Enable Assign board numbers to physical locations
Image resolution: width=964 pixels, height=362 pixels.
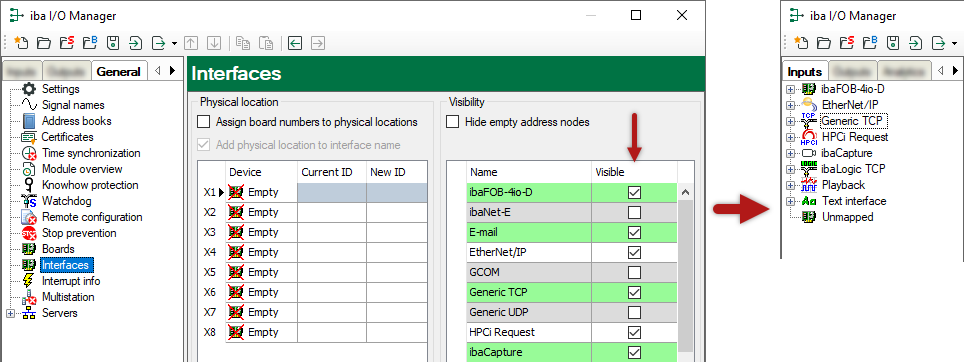click(204, 122)
